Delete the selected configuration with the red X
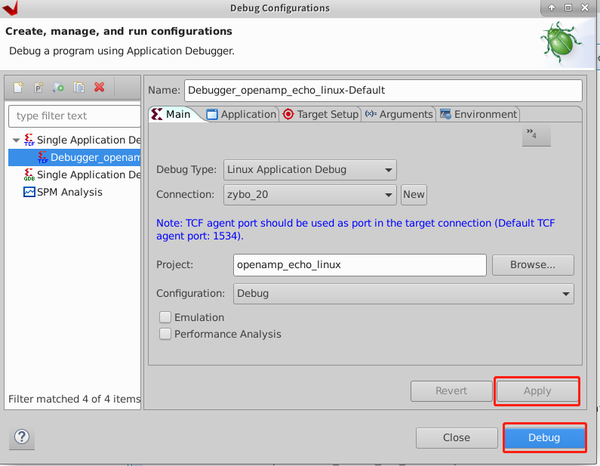Image resolution: width=600 pixels, height=466 pixels. pyautogui.click(x=99, y=87)
